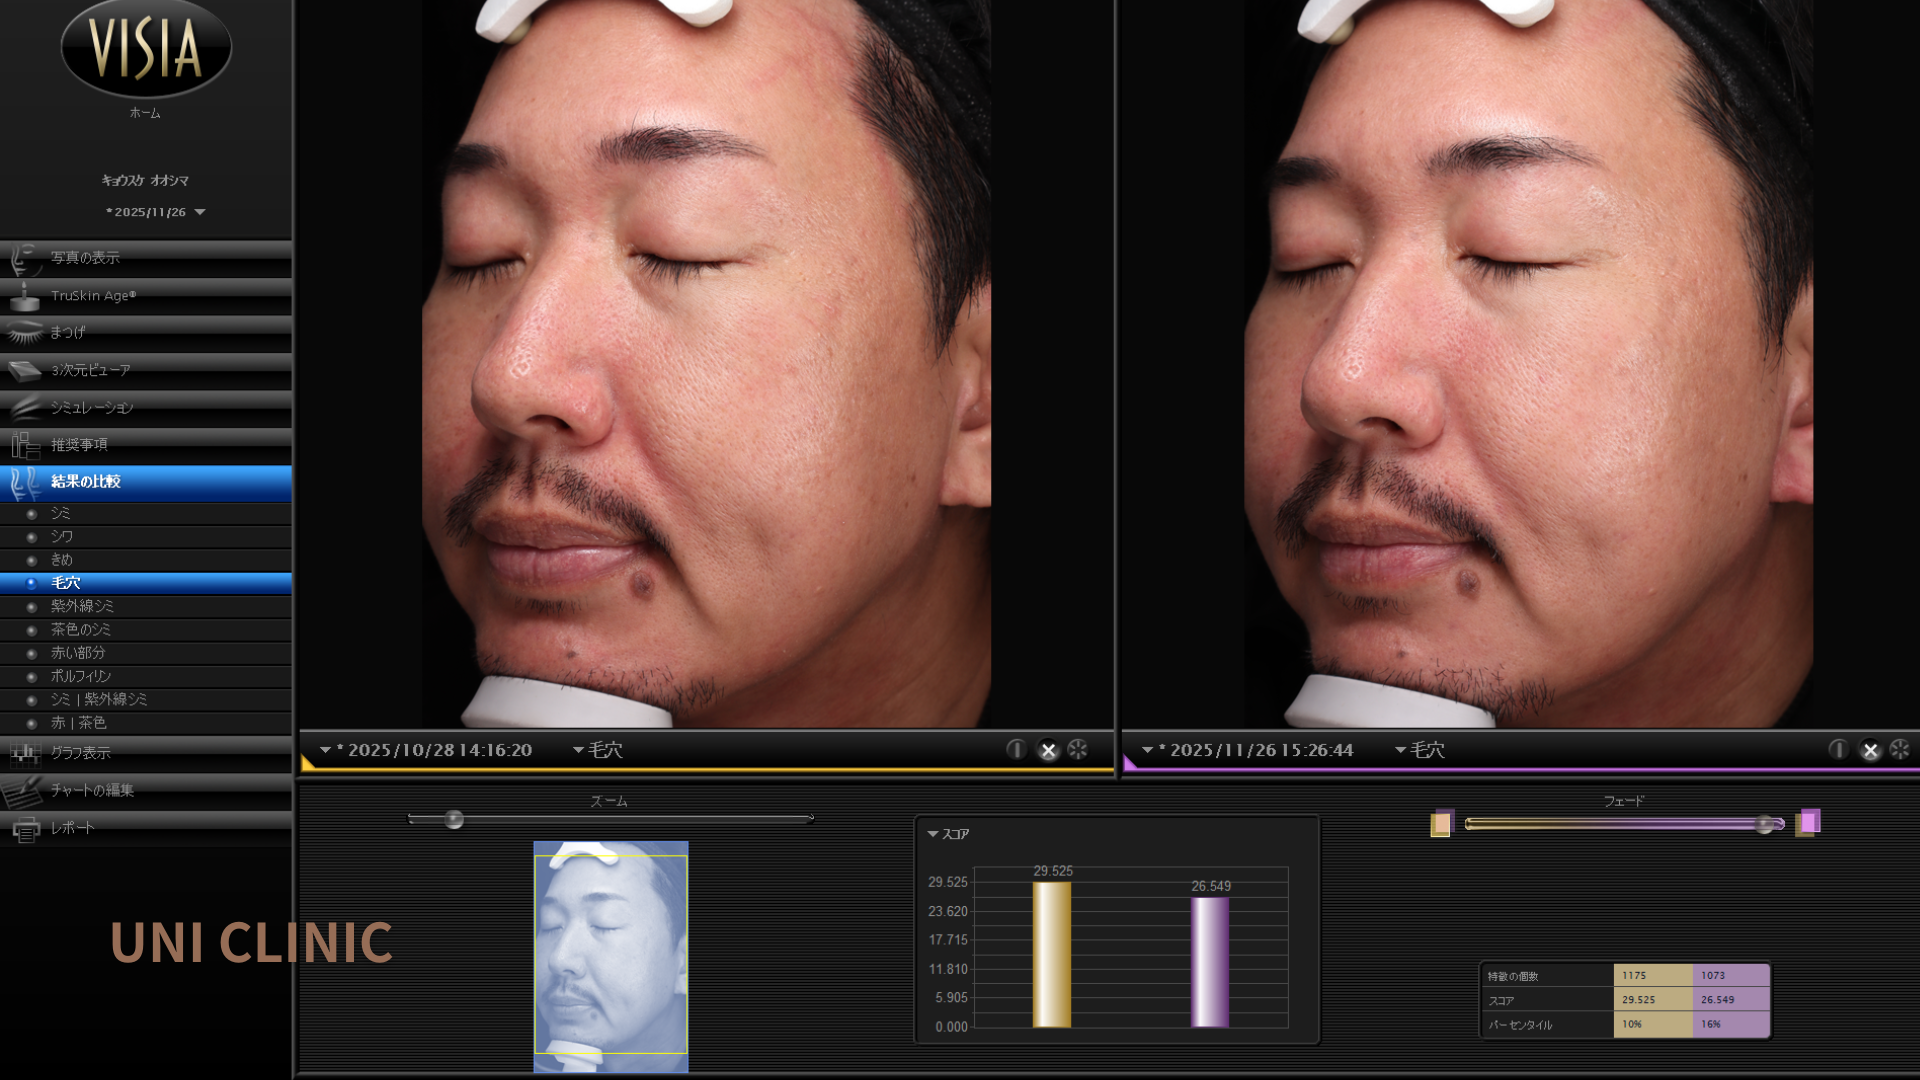
Task: Open the グラフ表示 menu item
Action: (80, 753)
